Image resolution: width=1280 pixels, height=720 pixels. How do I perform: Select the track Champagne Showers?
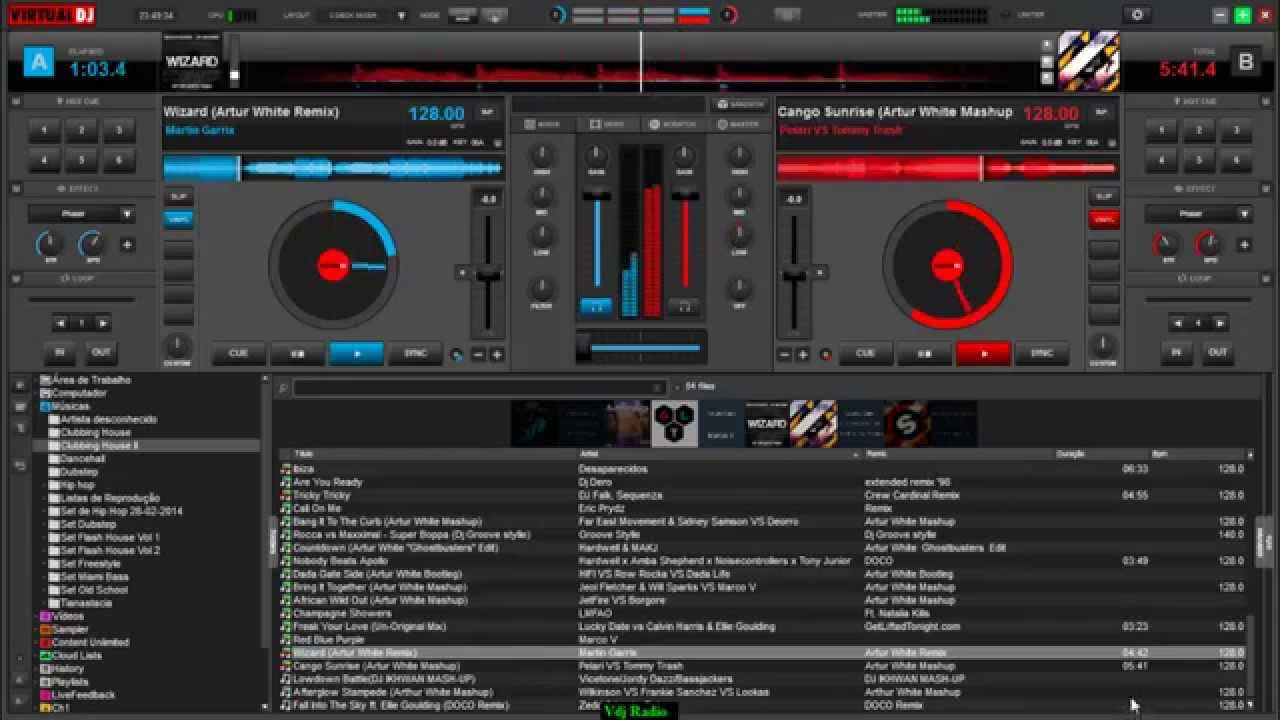763,613
